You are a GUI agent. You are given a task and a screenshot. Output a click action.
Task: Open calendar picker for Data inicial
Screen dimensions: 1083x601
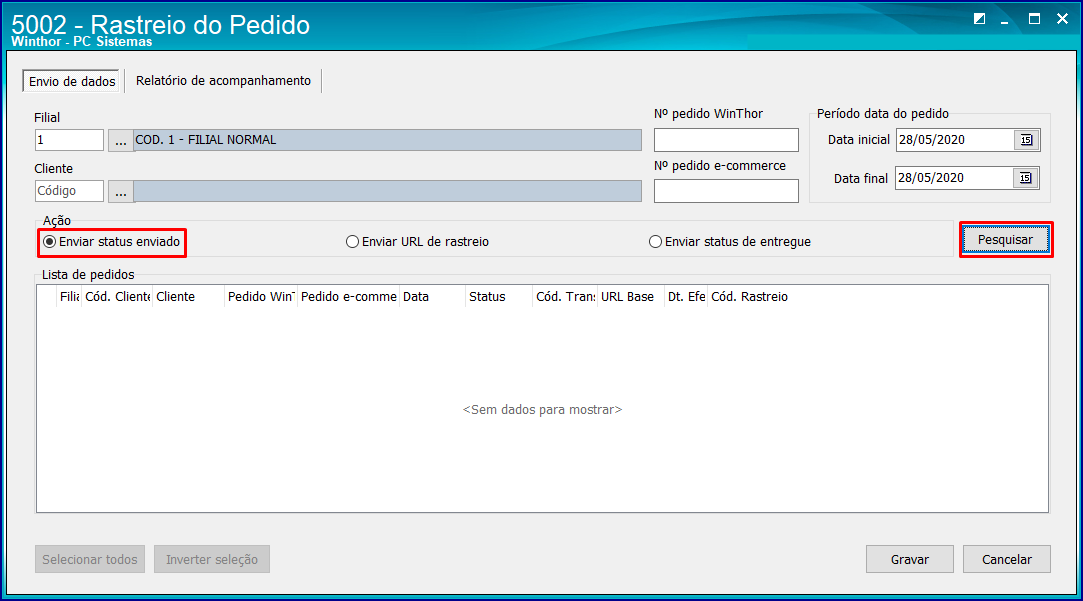point(1026,140)
